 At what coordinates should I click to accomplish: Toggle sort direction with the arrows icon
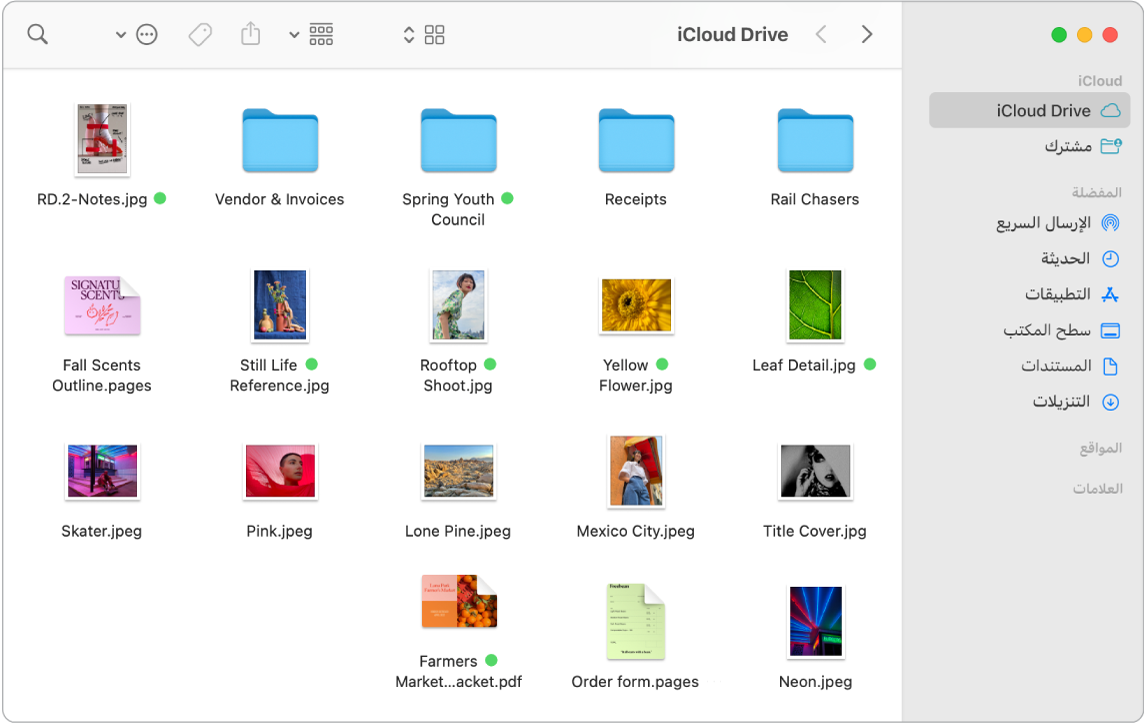coord(409,33)
